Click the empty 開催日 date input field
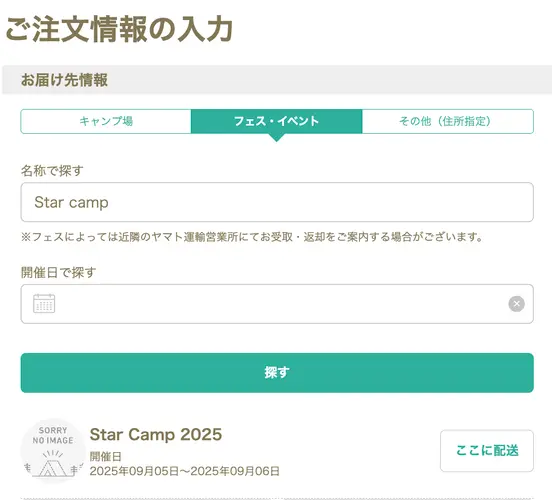 coord(277,304)
